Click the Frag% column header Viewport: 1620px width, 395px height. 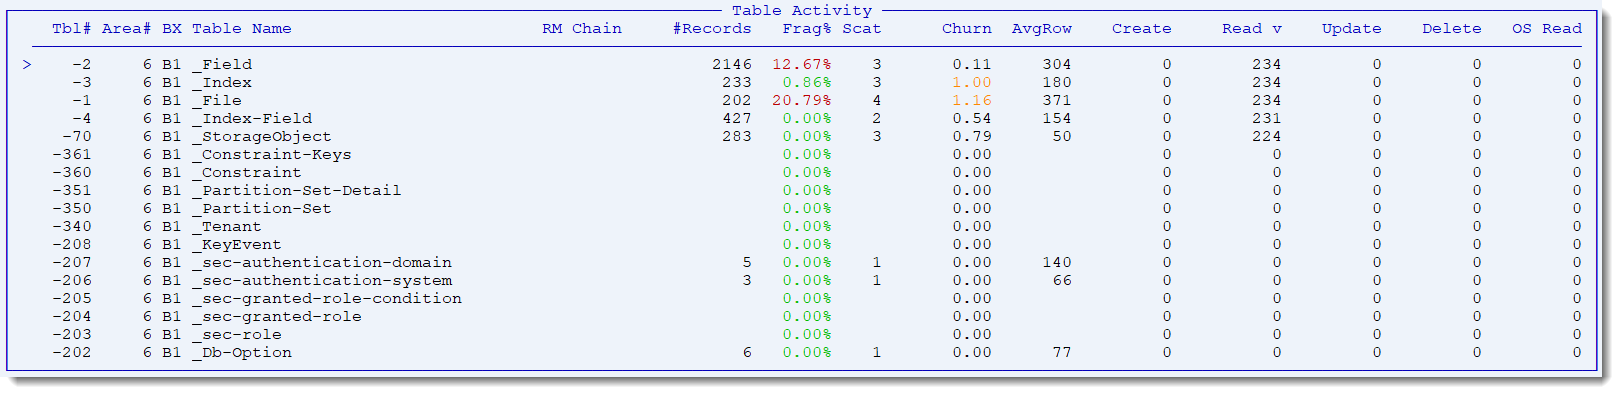click(806, 29)
